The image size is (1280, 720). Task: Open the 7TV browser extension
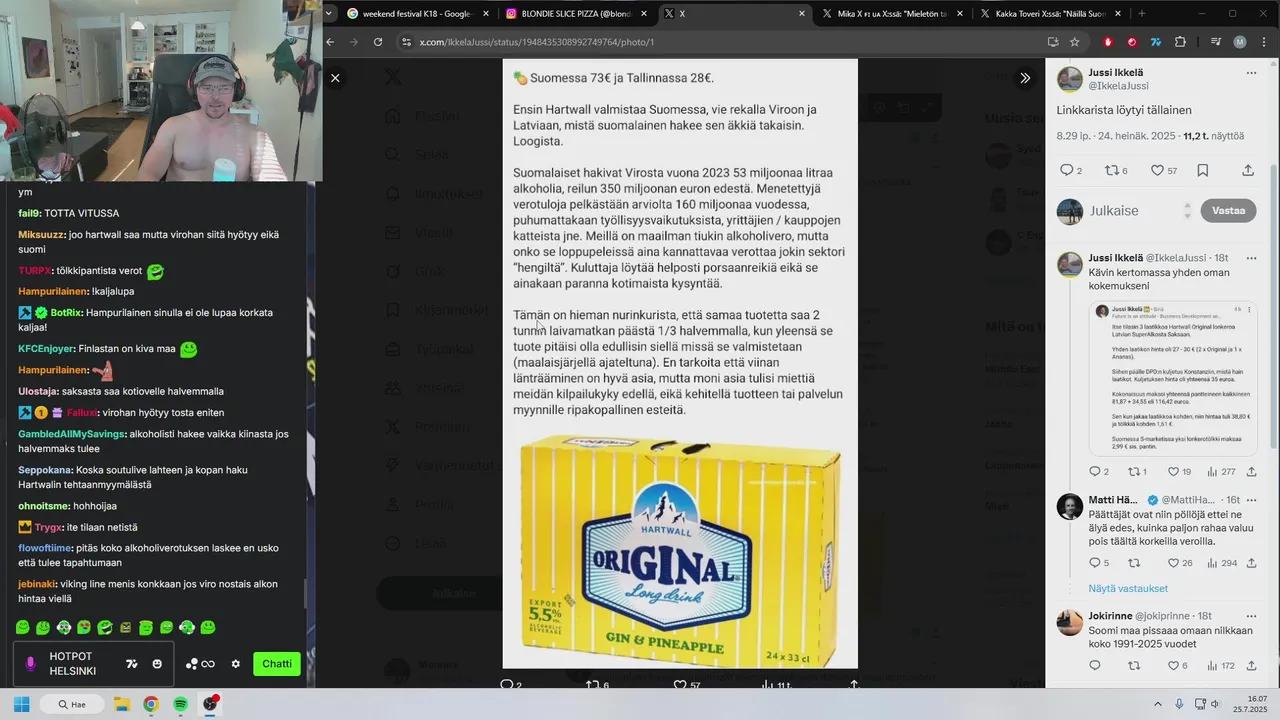tap(1156, 42)
